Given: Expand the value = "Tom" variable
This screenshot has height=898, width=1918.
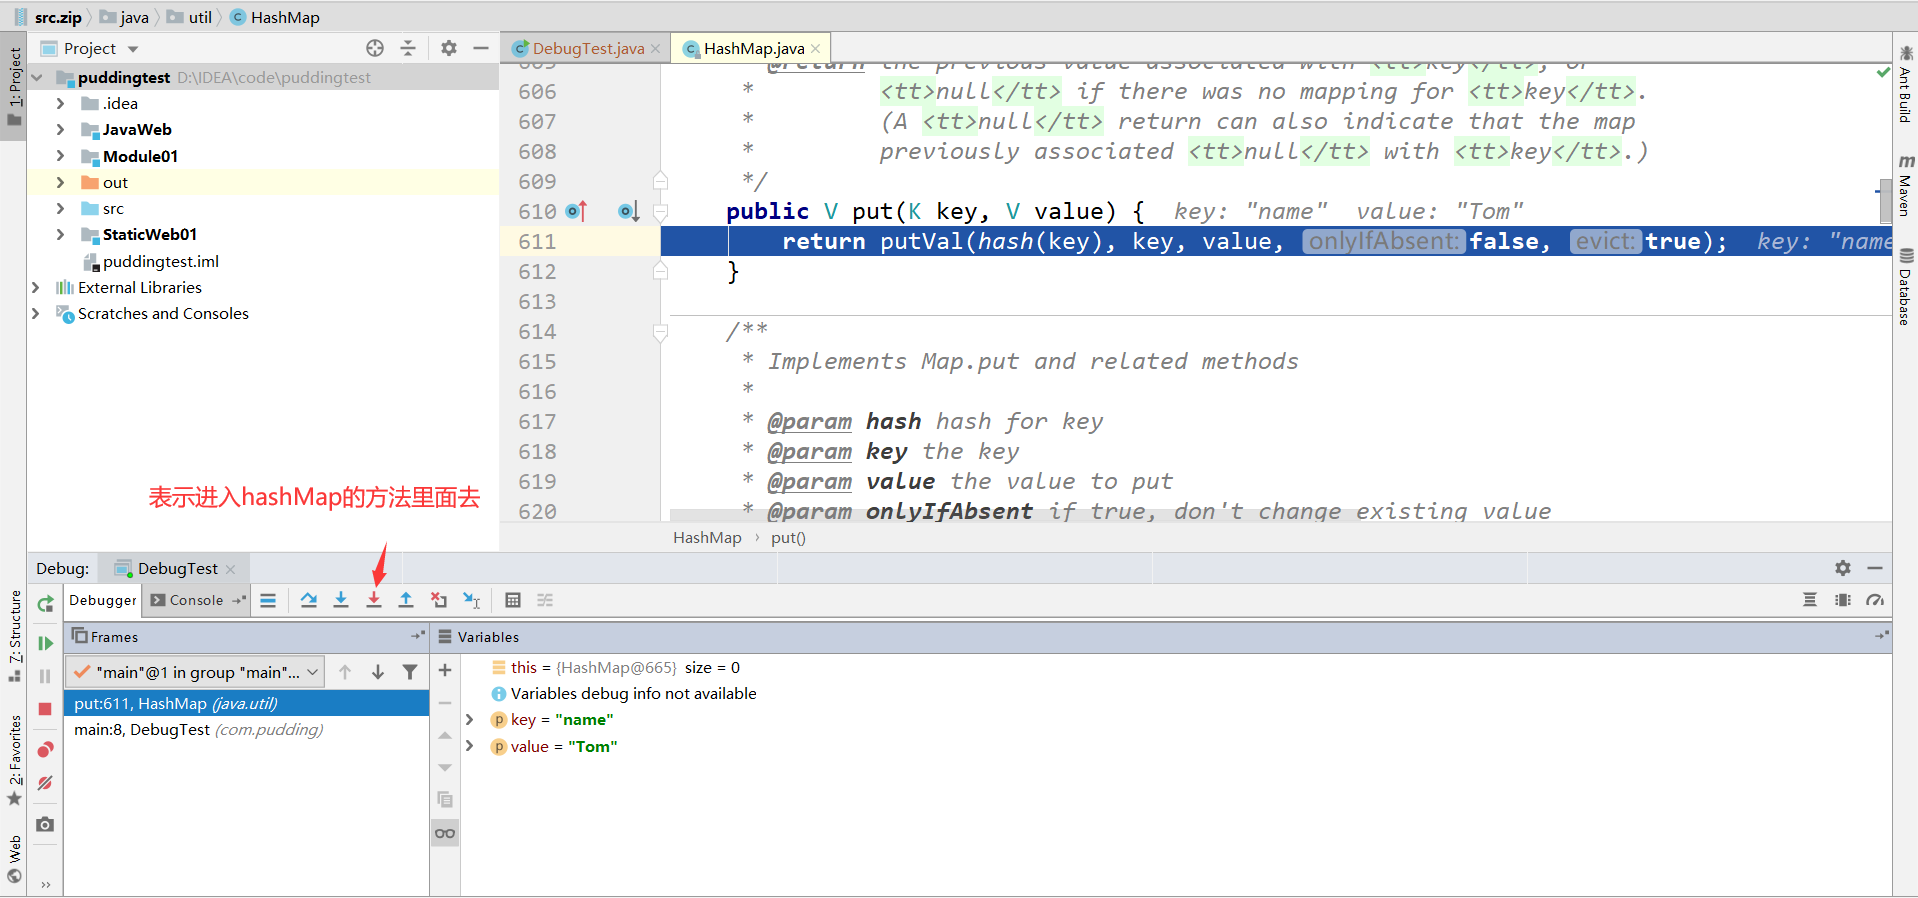Looking at the screenshot, I should tap(469, 746).
